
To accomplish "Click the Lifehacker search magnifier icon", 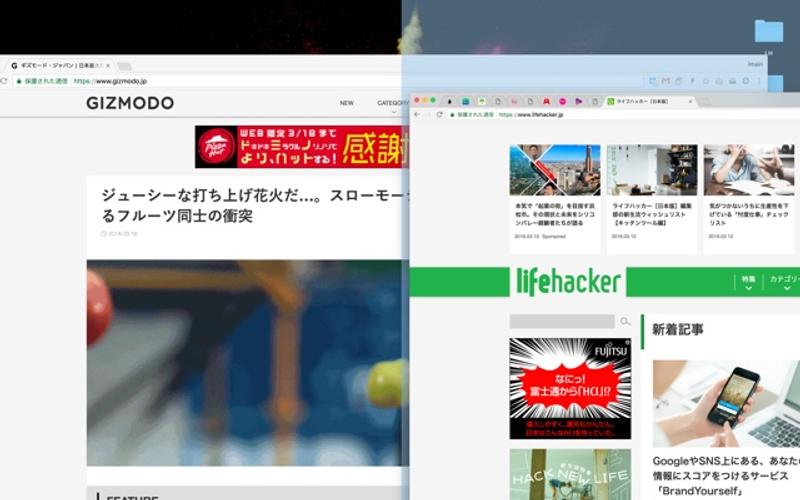I will click(x=625, y=321).
